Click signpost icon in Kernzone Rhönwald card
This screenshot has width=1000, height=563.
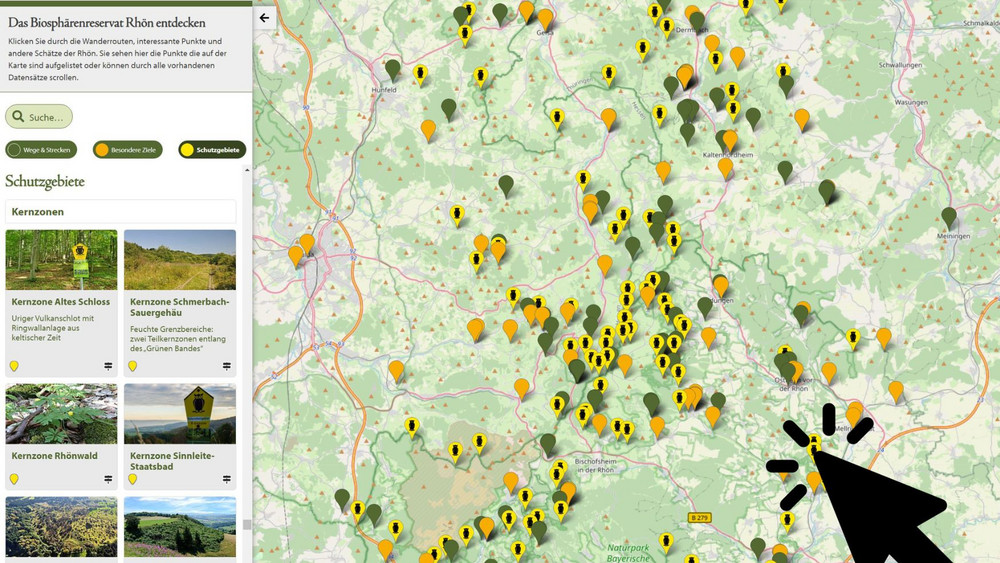pyautogui.click(x=108, y=479)
